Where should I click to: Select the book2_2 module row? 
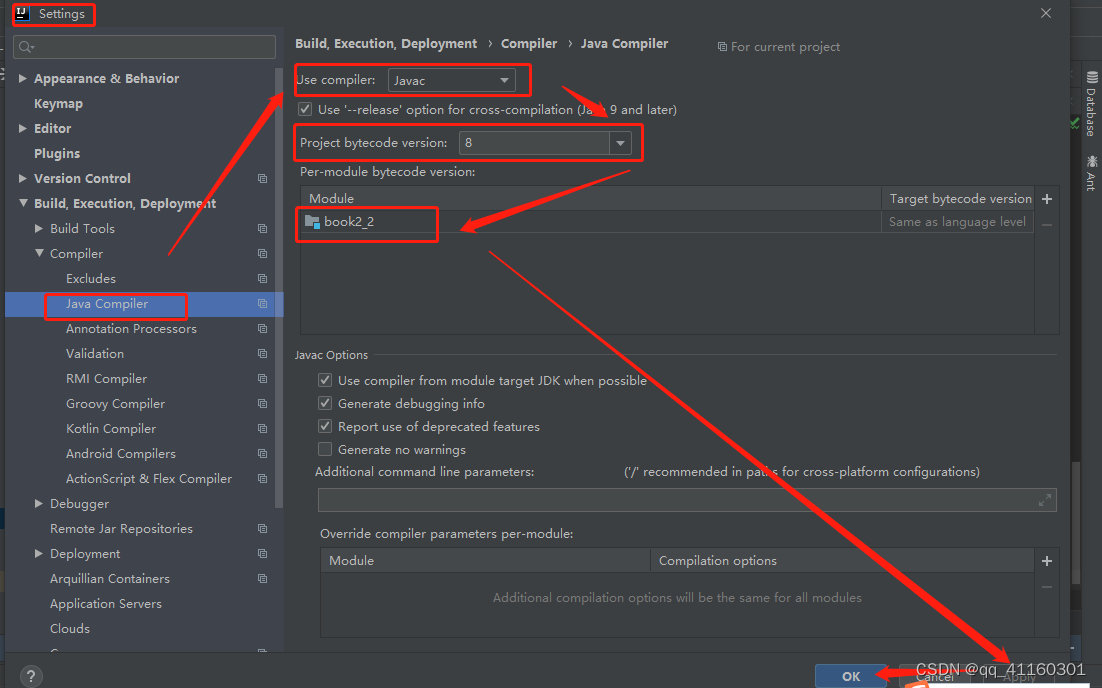pos(667,222)
